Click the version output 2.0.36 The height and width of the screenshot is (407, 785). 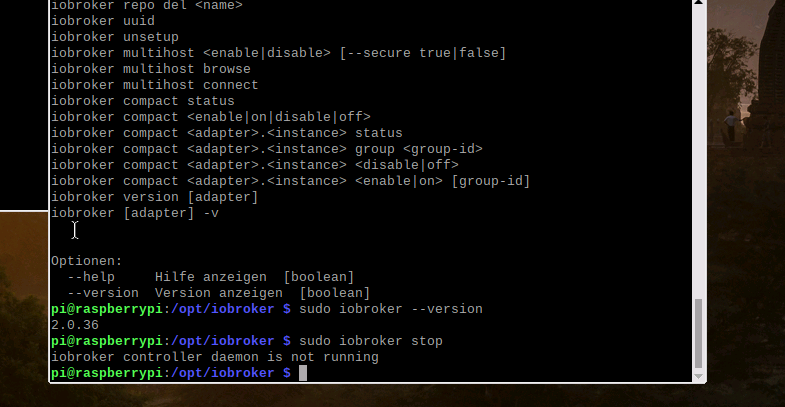coord(75,325)
